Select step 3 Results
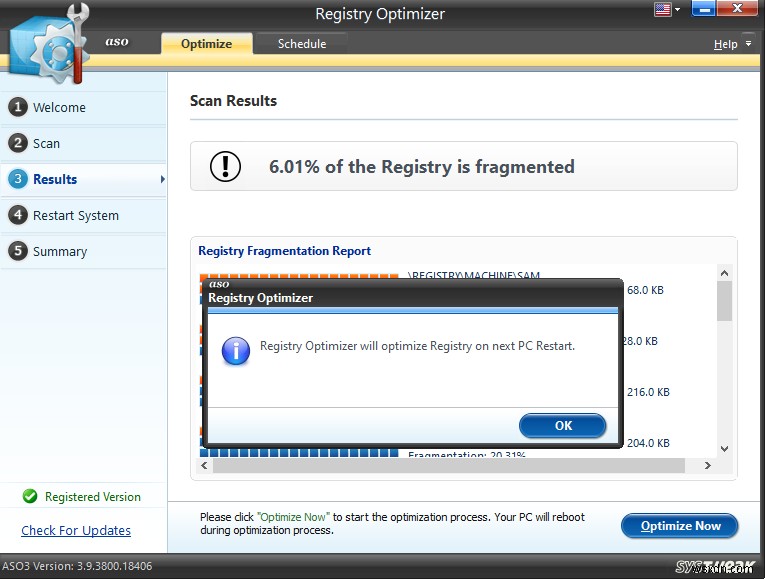 coord(83,180)
